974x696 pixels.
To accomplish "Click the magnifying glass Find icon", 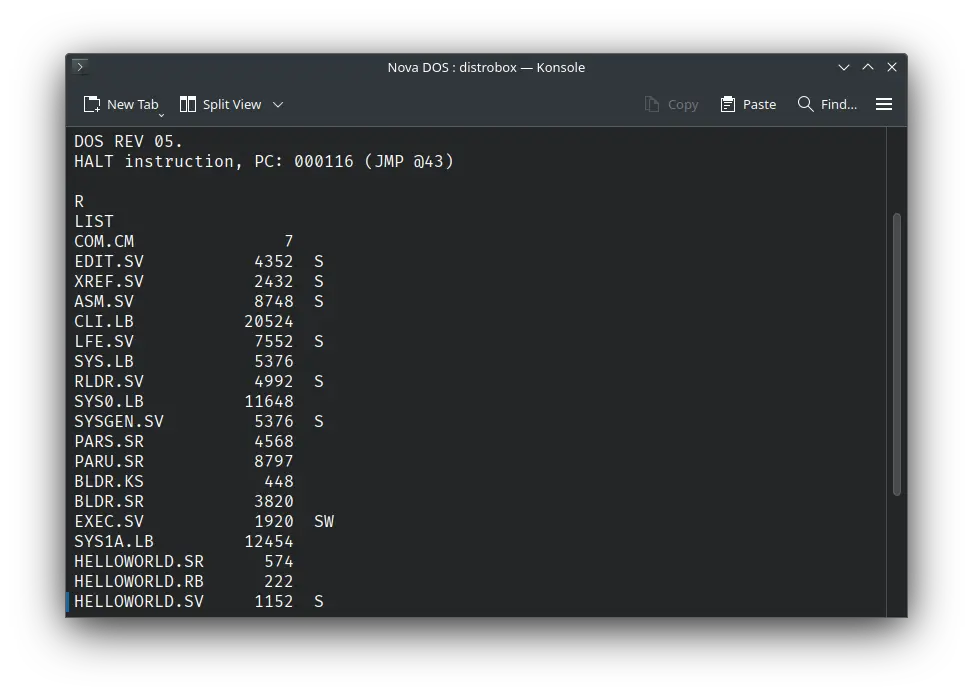I will pos(804,104).
